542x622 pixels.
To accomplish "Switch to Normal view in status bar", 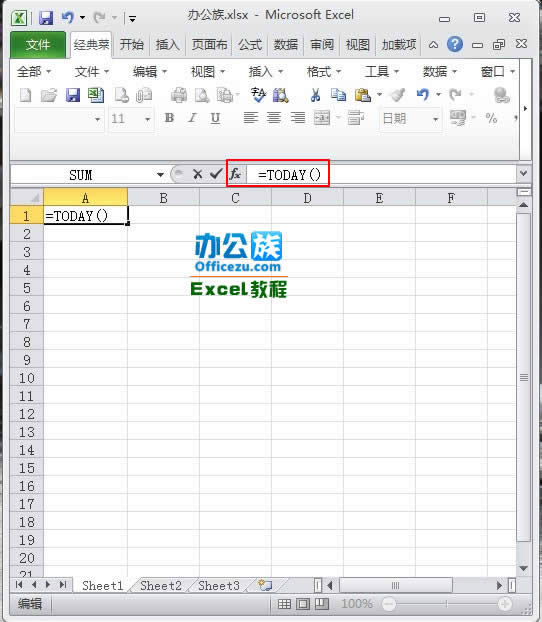I will [x=284, y=604].
